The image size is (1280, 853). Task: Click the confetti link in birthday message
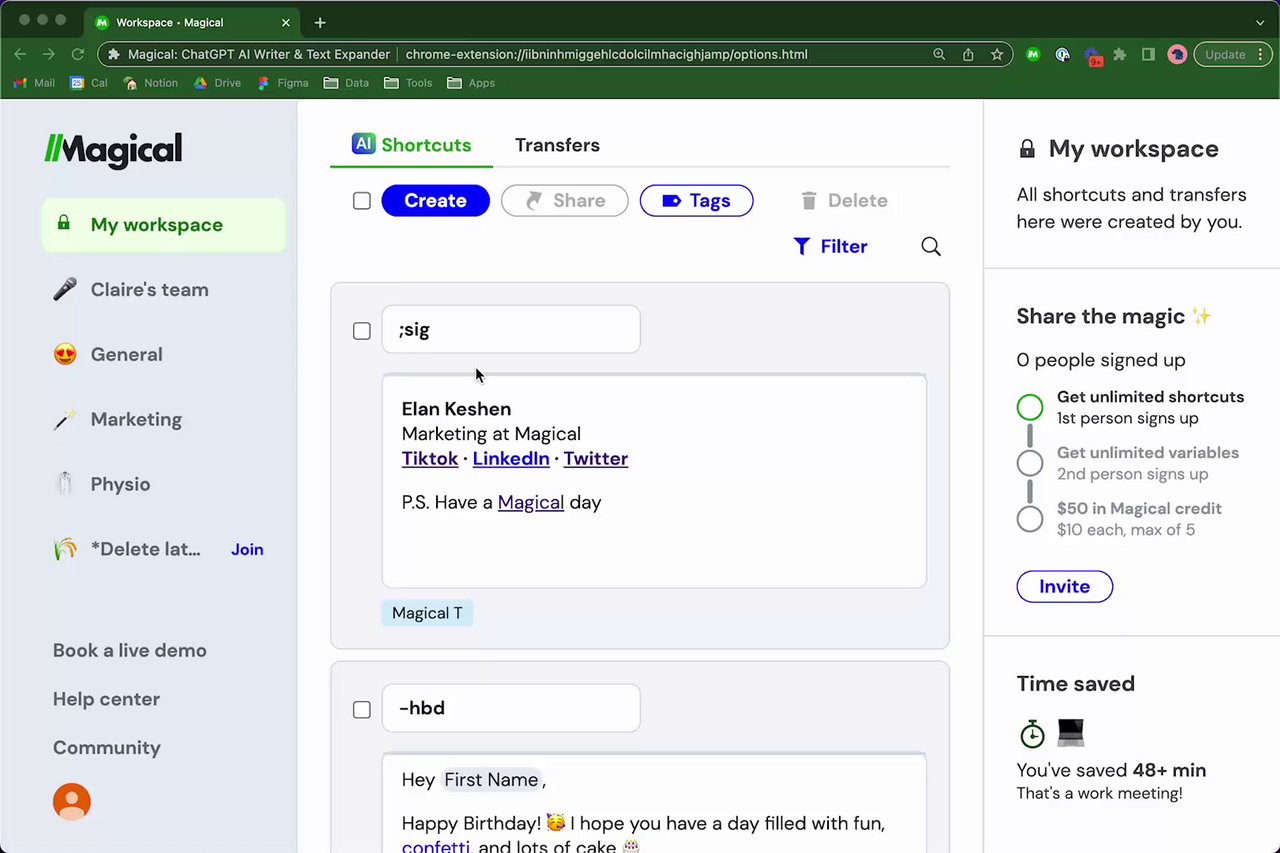(435, 846)
